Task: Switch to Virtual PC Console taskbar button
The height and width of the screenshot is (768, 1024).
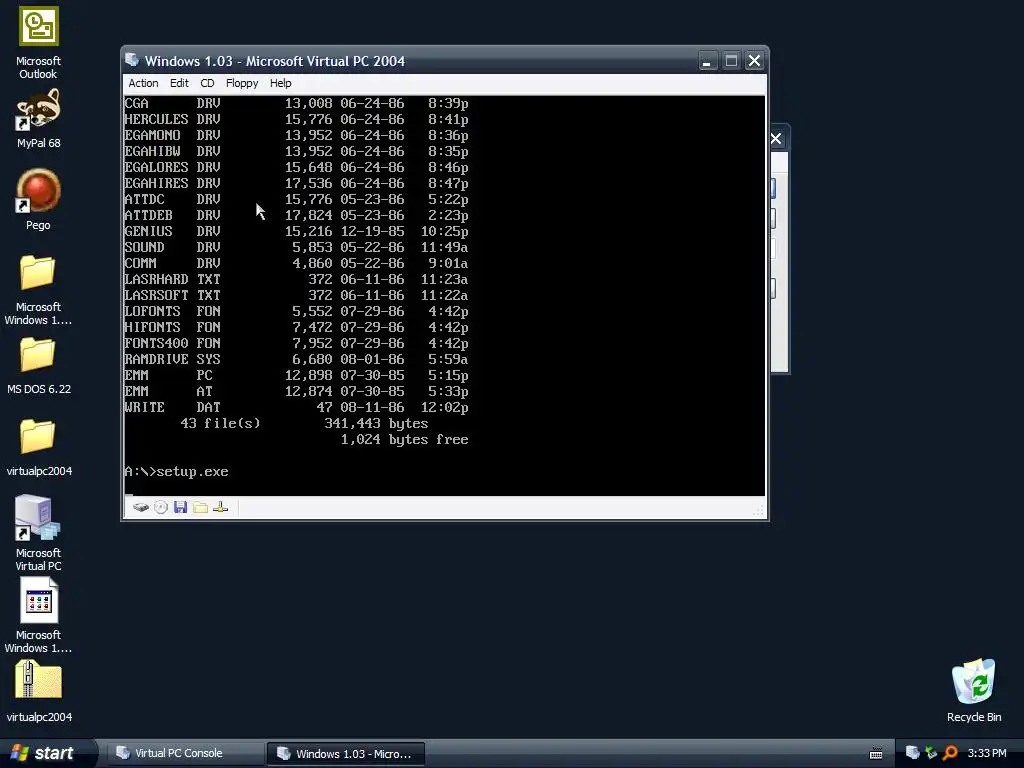Action: pos(184,753)
